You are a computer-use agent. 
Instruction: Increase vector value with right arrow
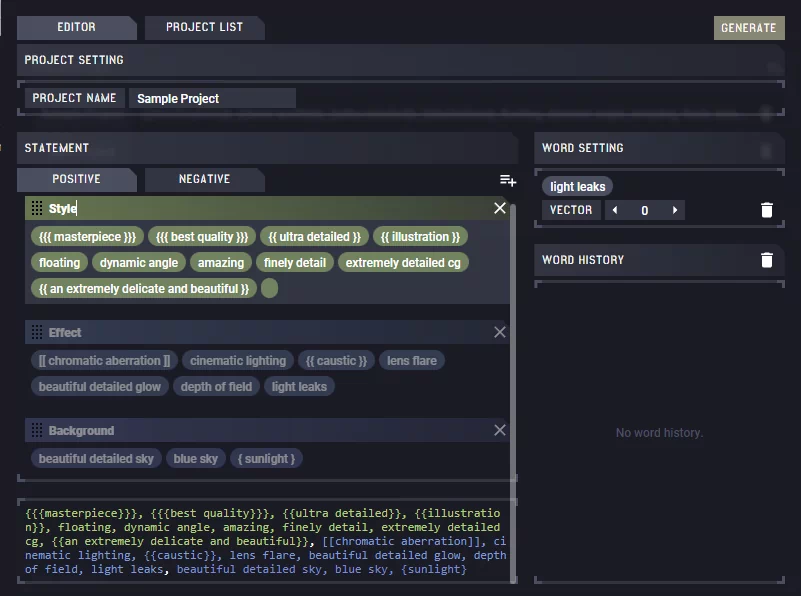pyautogui.click(x=676, y=210)
